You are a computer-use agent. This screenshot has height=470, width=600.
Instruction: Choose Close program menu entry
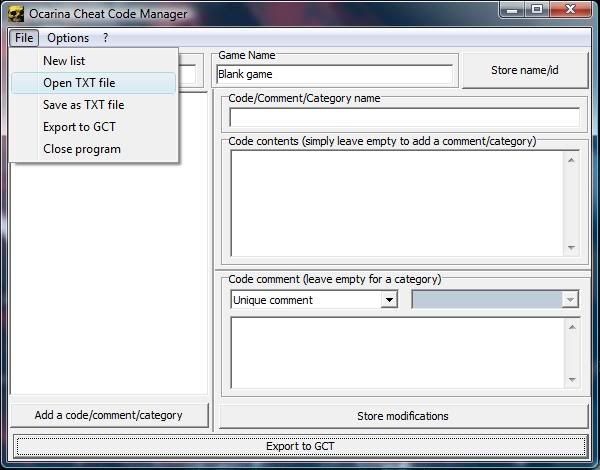point(93,149)
